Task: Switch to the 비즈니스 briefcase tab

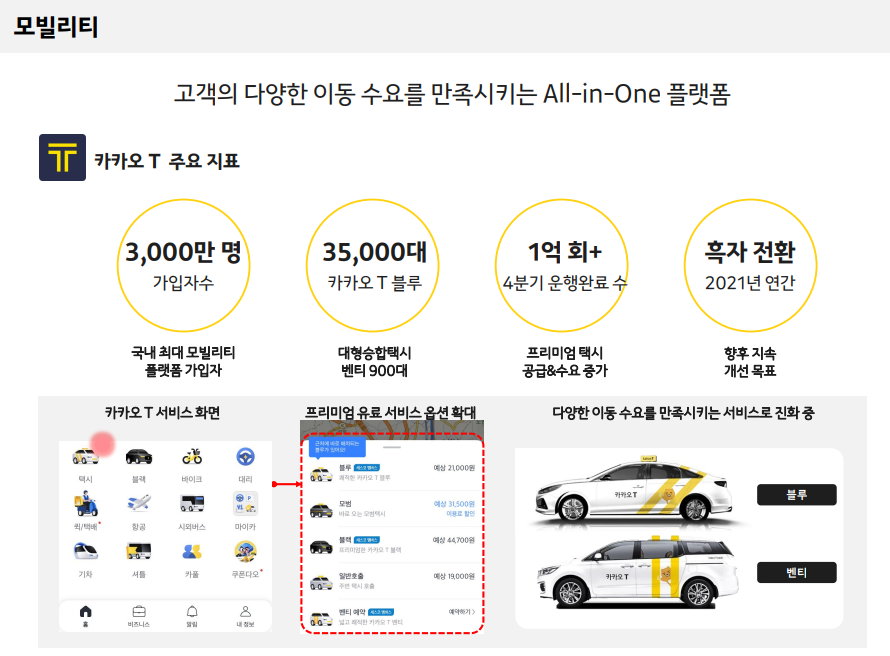Action: pos(138,616)
